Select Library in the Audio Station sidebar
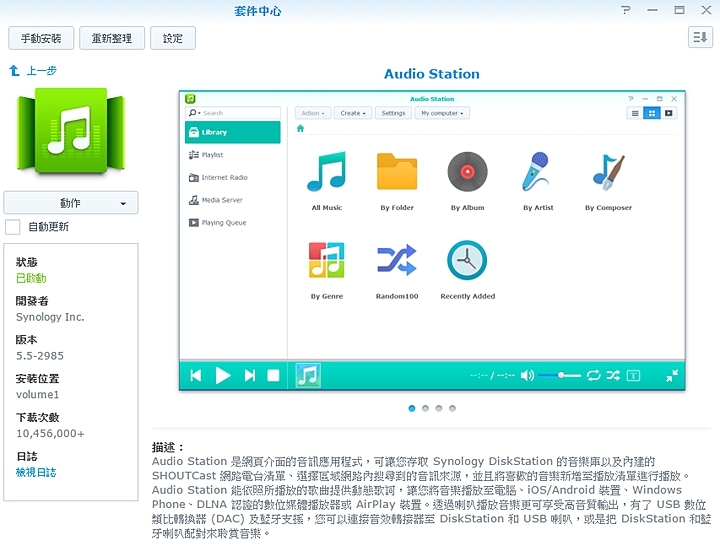This screenshot has width=720, height=546. 233,132
